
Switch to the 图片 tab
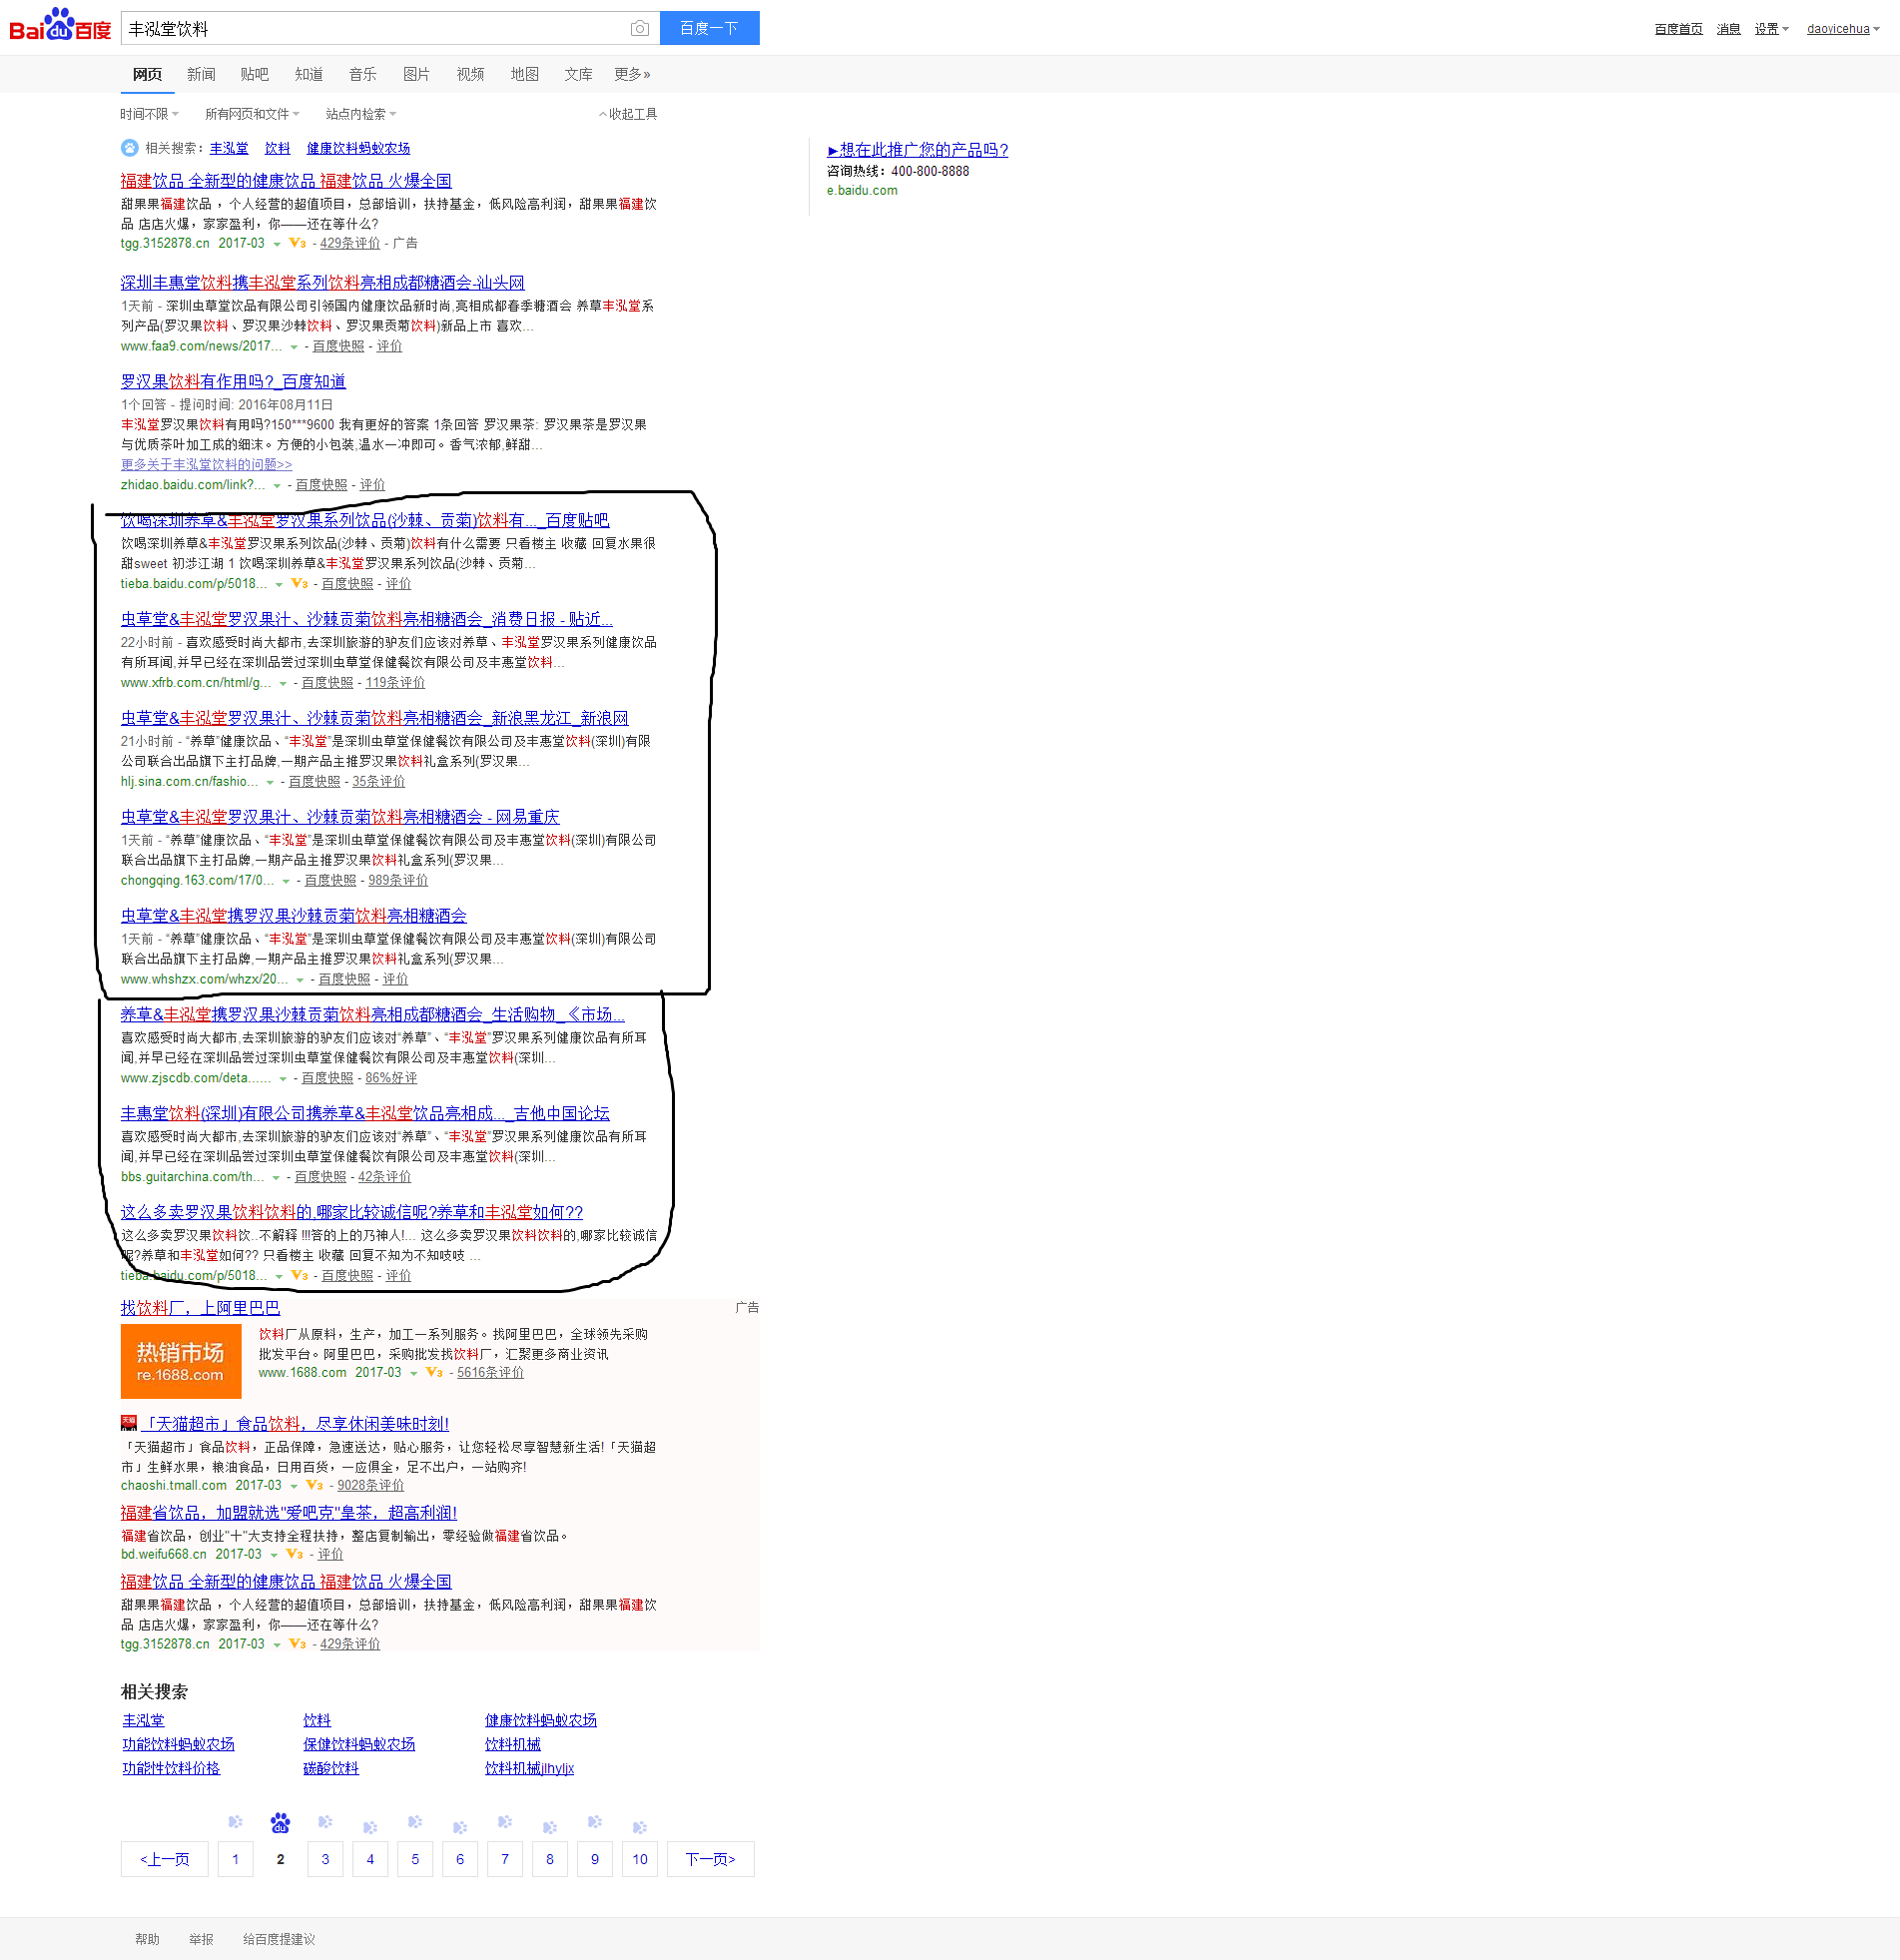tap(417, 74)
